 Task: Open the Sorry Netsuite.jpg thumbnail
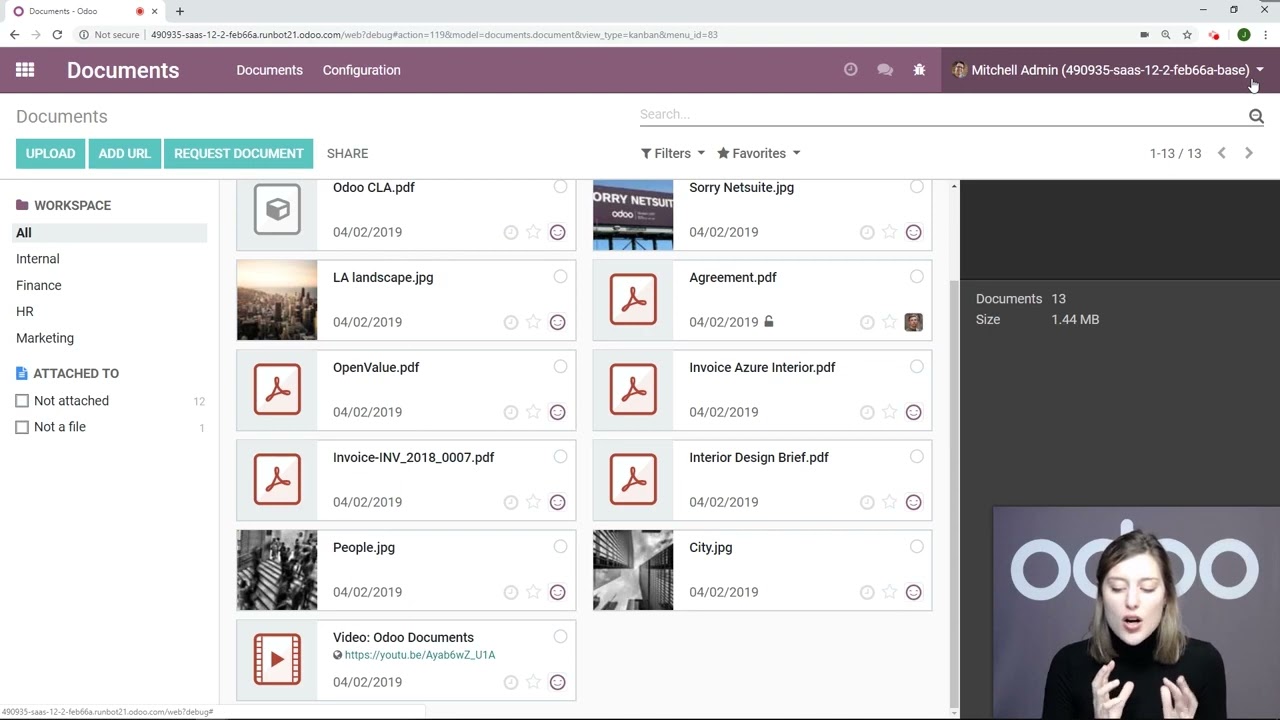[x=633, y=215]
